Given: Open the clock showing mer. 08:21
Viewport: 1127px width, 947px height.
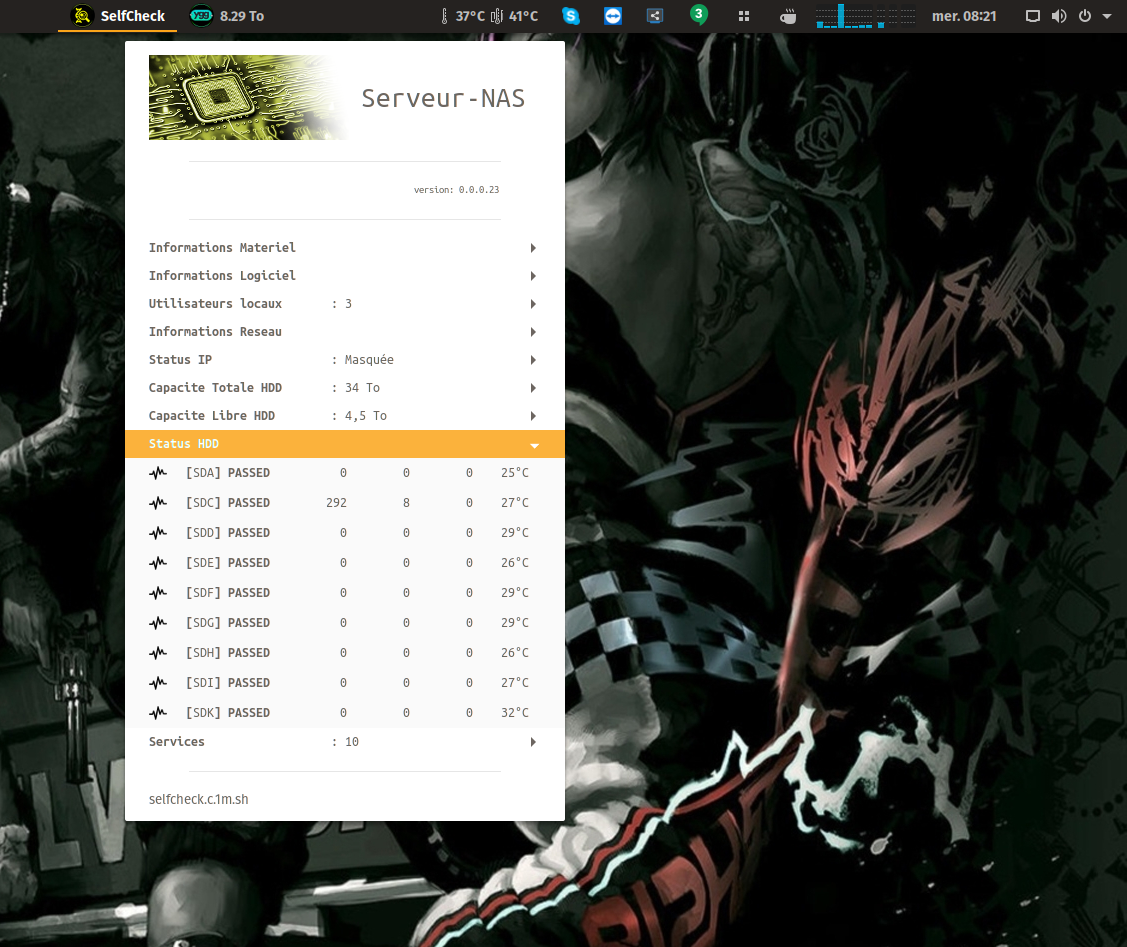Looking at the screenshot, I should (x=964, y=16).
